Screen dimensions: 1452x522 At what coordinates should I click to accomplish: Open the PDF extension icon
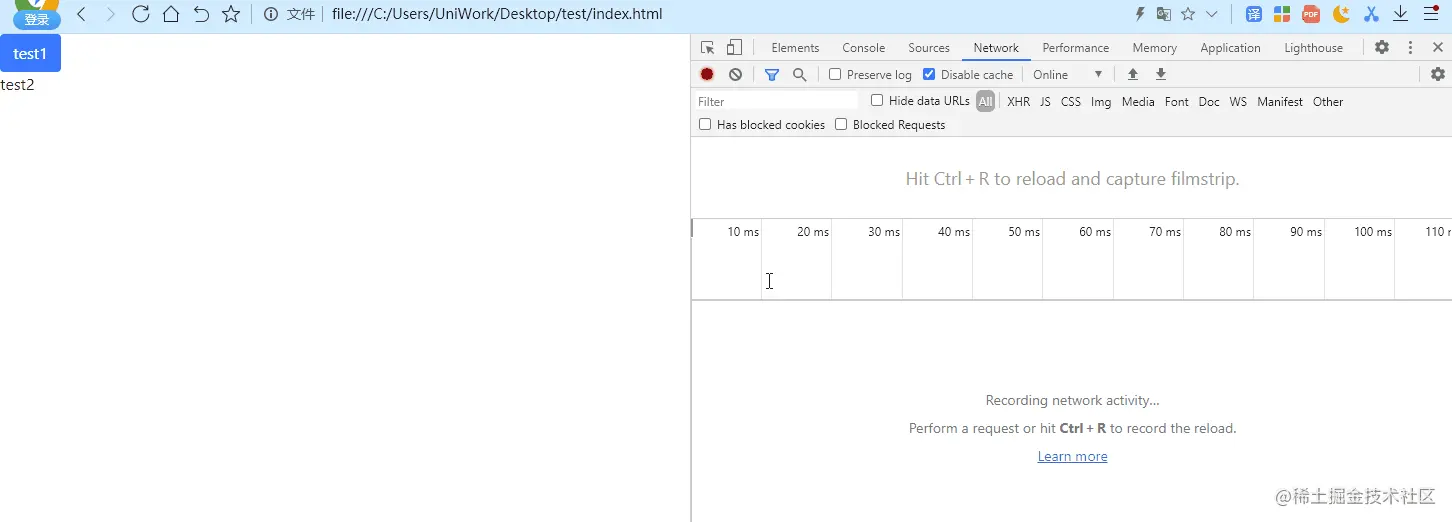point(1311,14)
